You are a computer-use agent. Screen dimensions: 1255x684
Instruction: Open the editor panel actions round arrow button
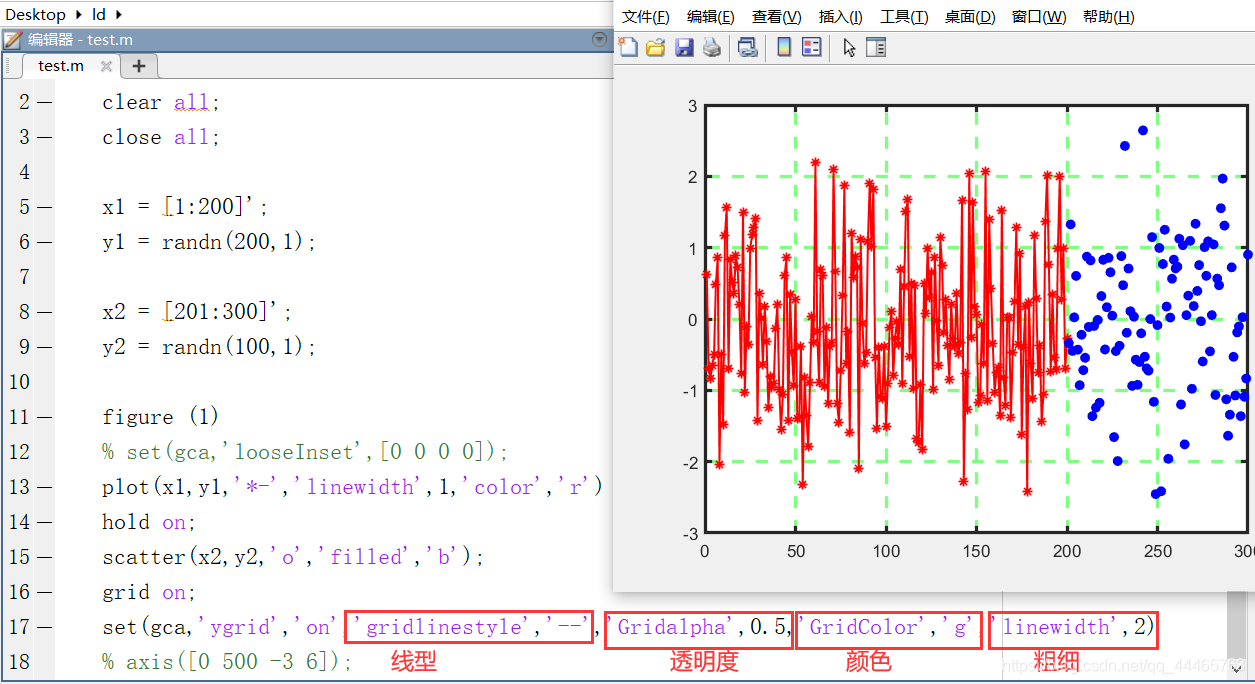tap(600, 39)
